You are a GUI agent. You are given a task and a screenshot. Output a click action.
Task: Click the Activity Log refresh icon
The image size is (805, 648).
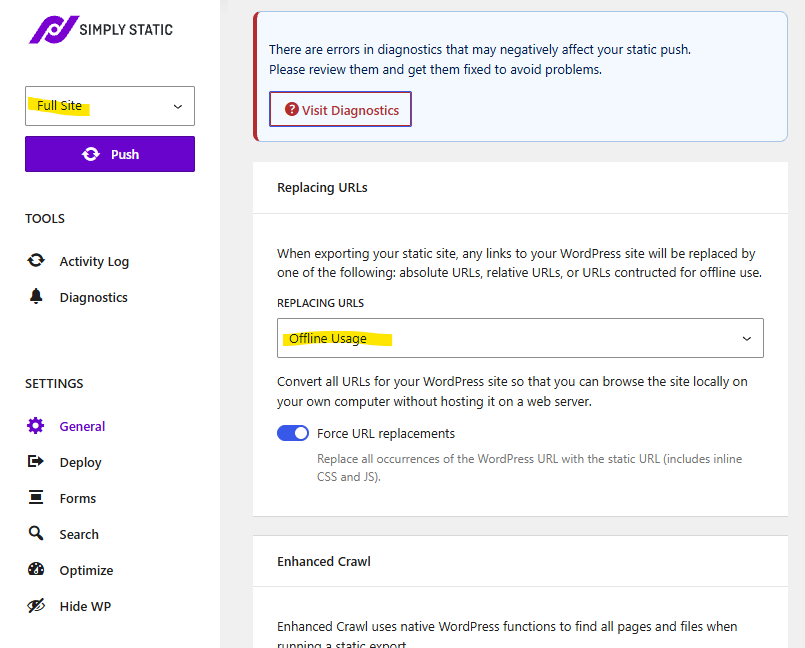click(36, 260)
